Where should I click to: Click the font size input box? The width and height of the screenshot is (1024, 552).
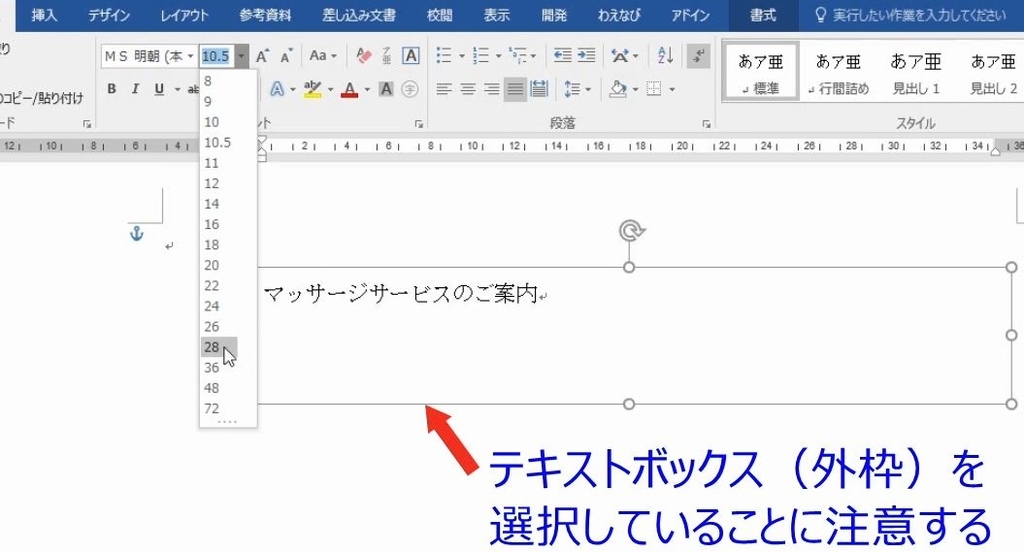[217, 56]
